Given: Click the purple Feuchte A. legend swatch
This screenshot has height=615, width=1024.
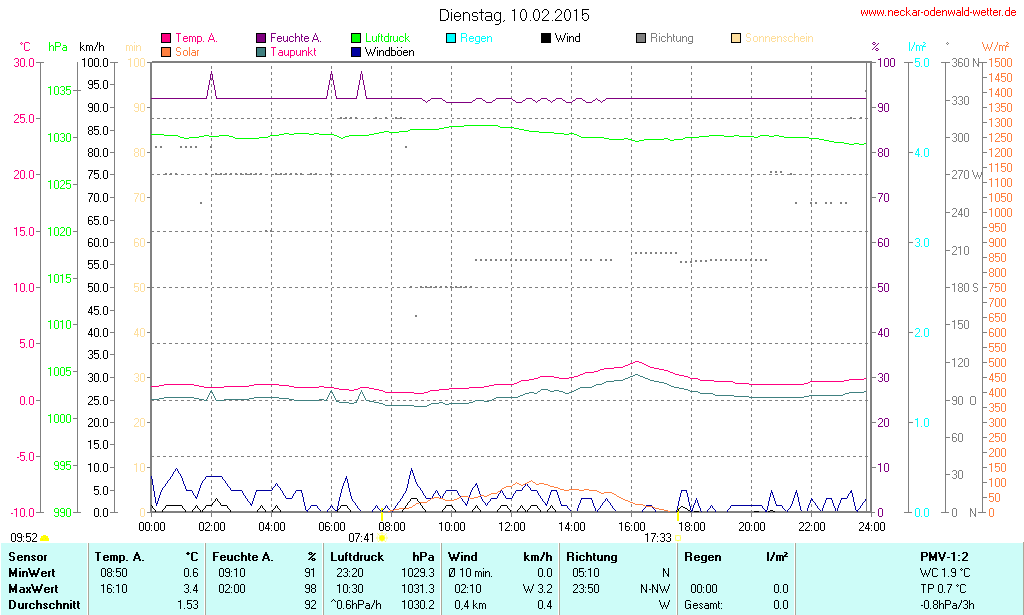Looking at the screenshot, I should (x=260, y=39).
